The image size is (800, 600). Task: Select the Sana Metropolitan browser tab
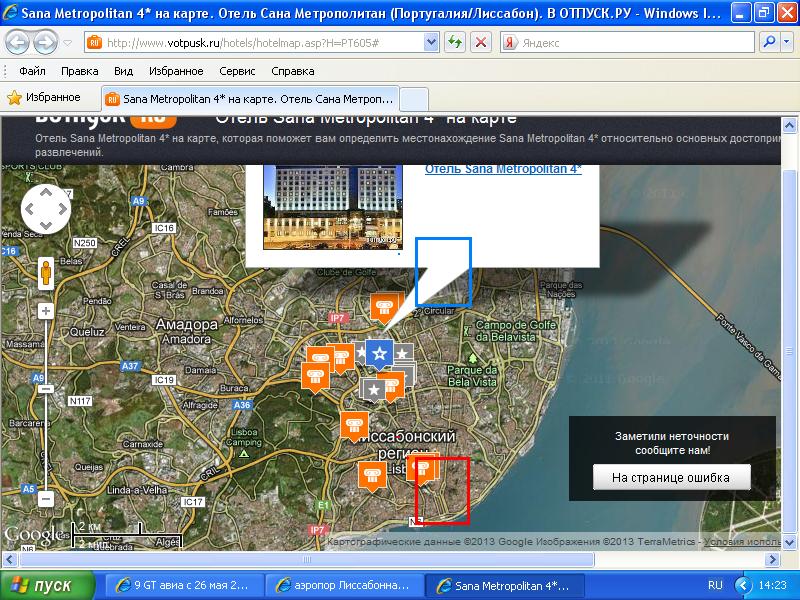coord(250,99)
